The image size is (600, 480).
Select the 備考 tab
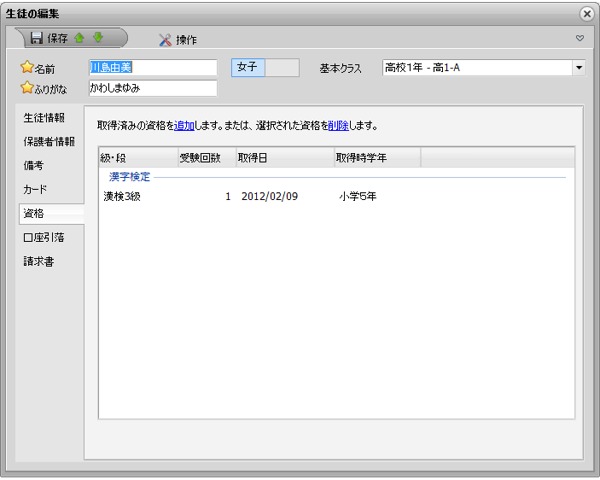[x=33, y=165]
